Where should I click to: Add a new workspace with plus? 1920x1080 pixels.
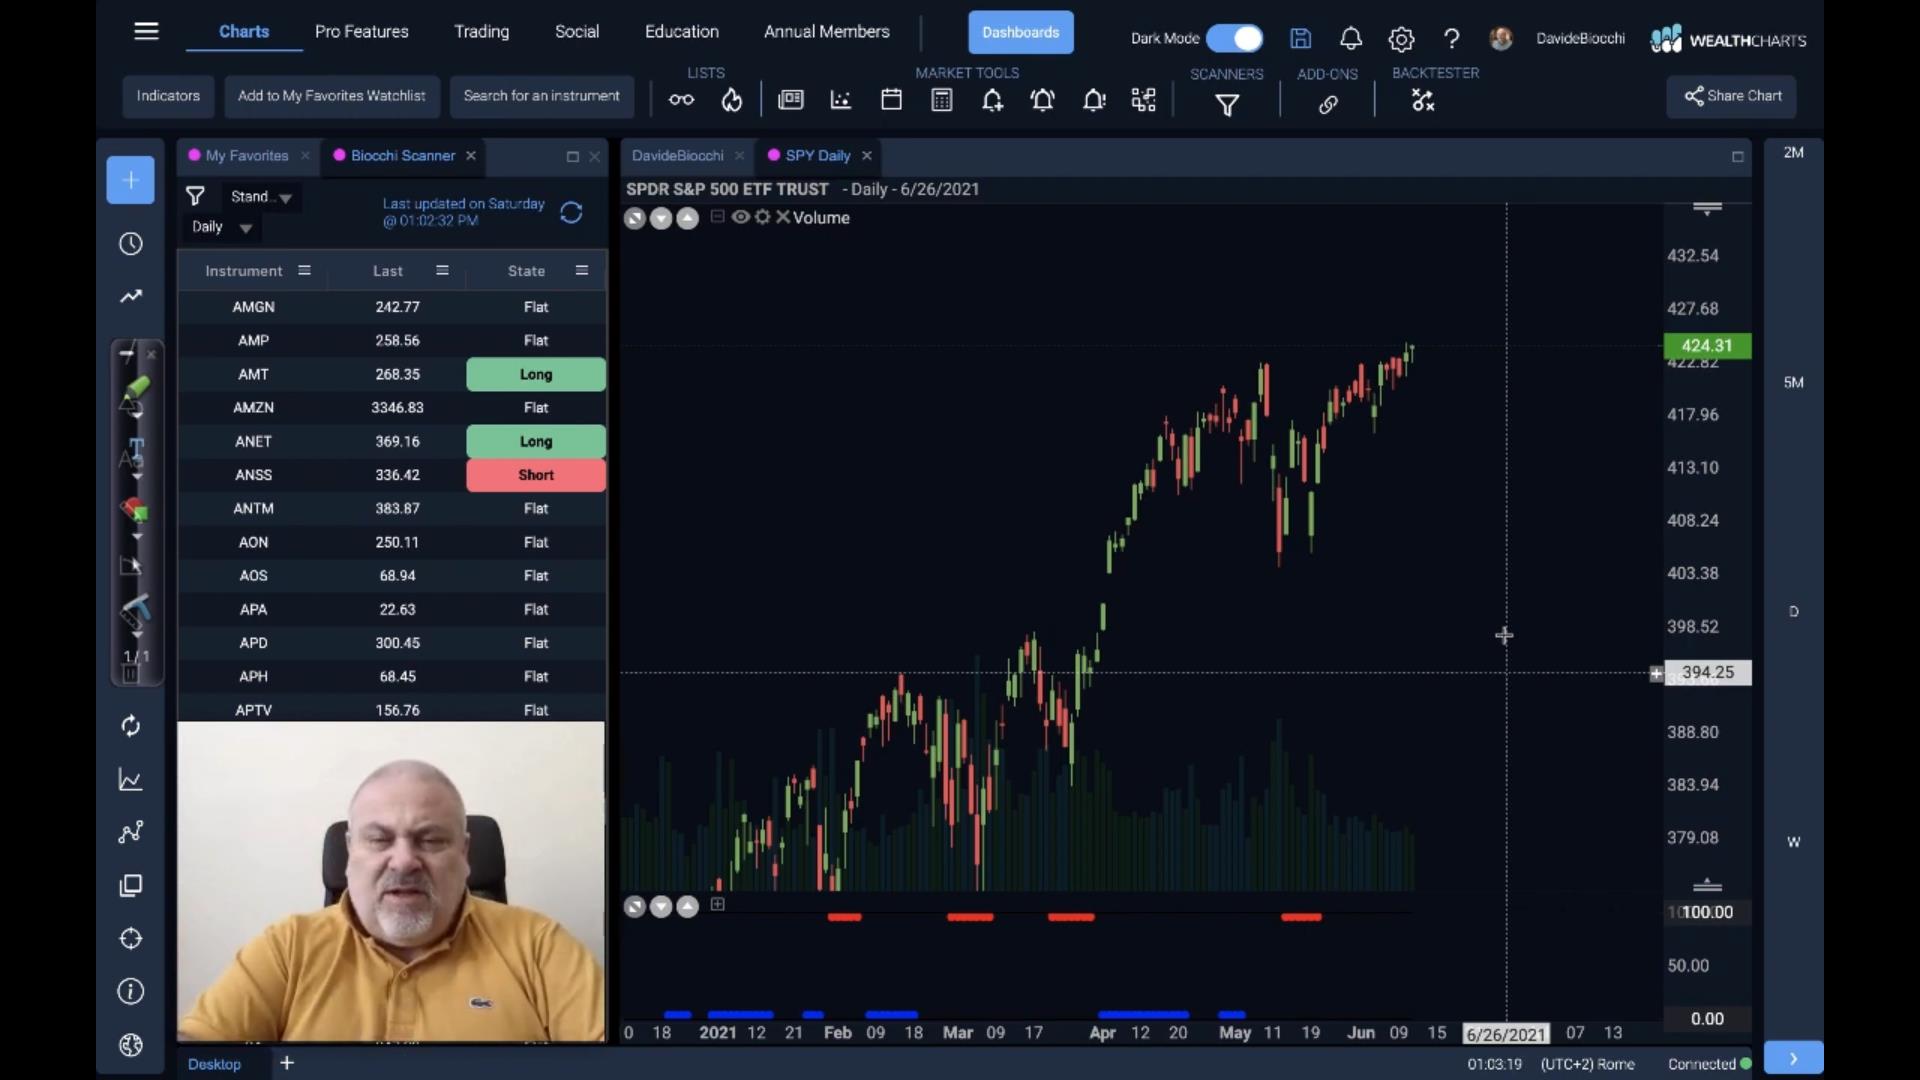pos(287,1063)
